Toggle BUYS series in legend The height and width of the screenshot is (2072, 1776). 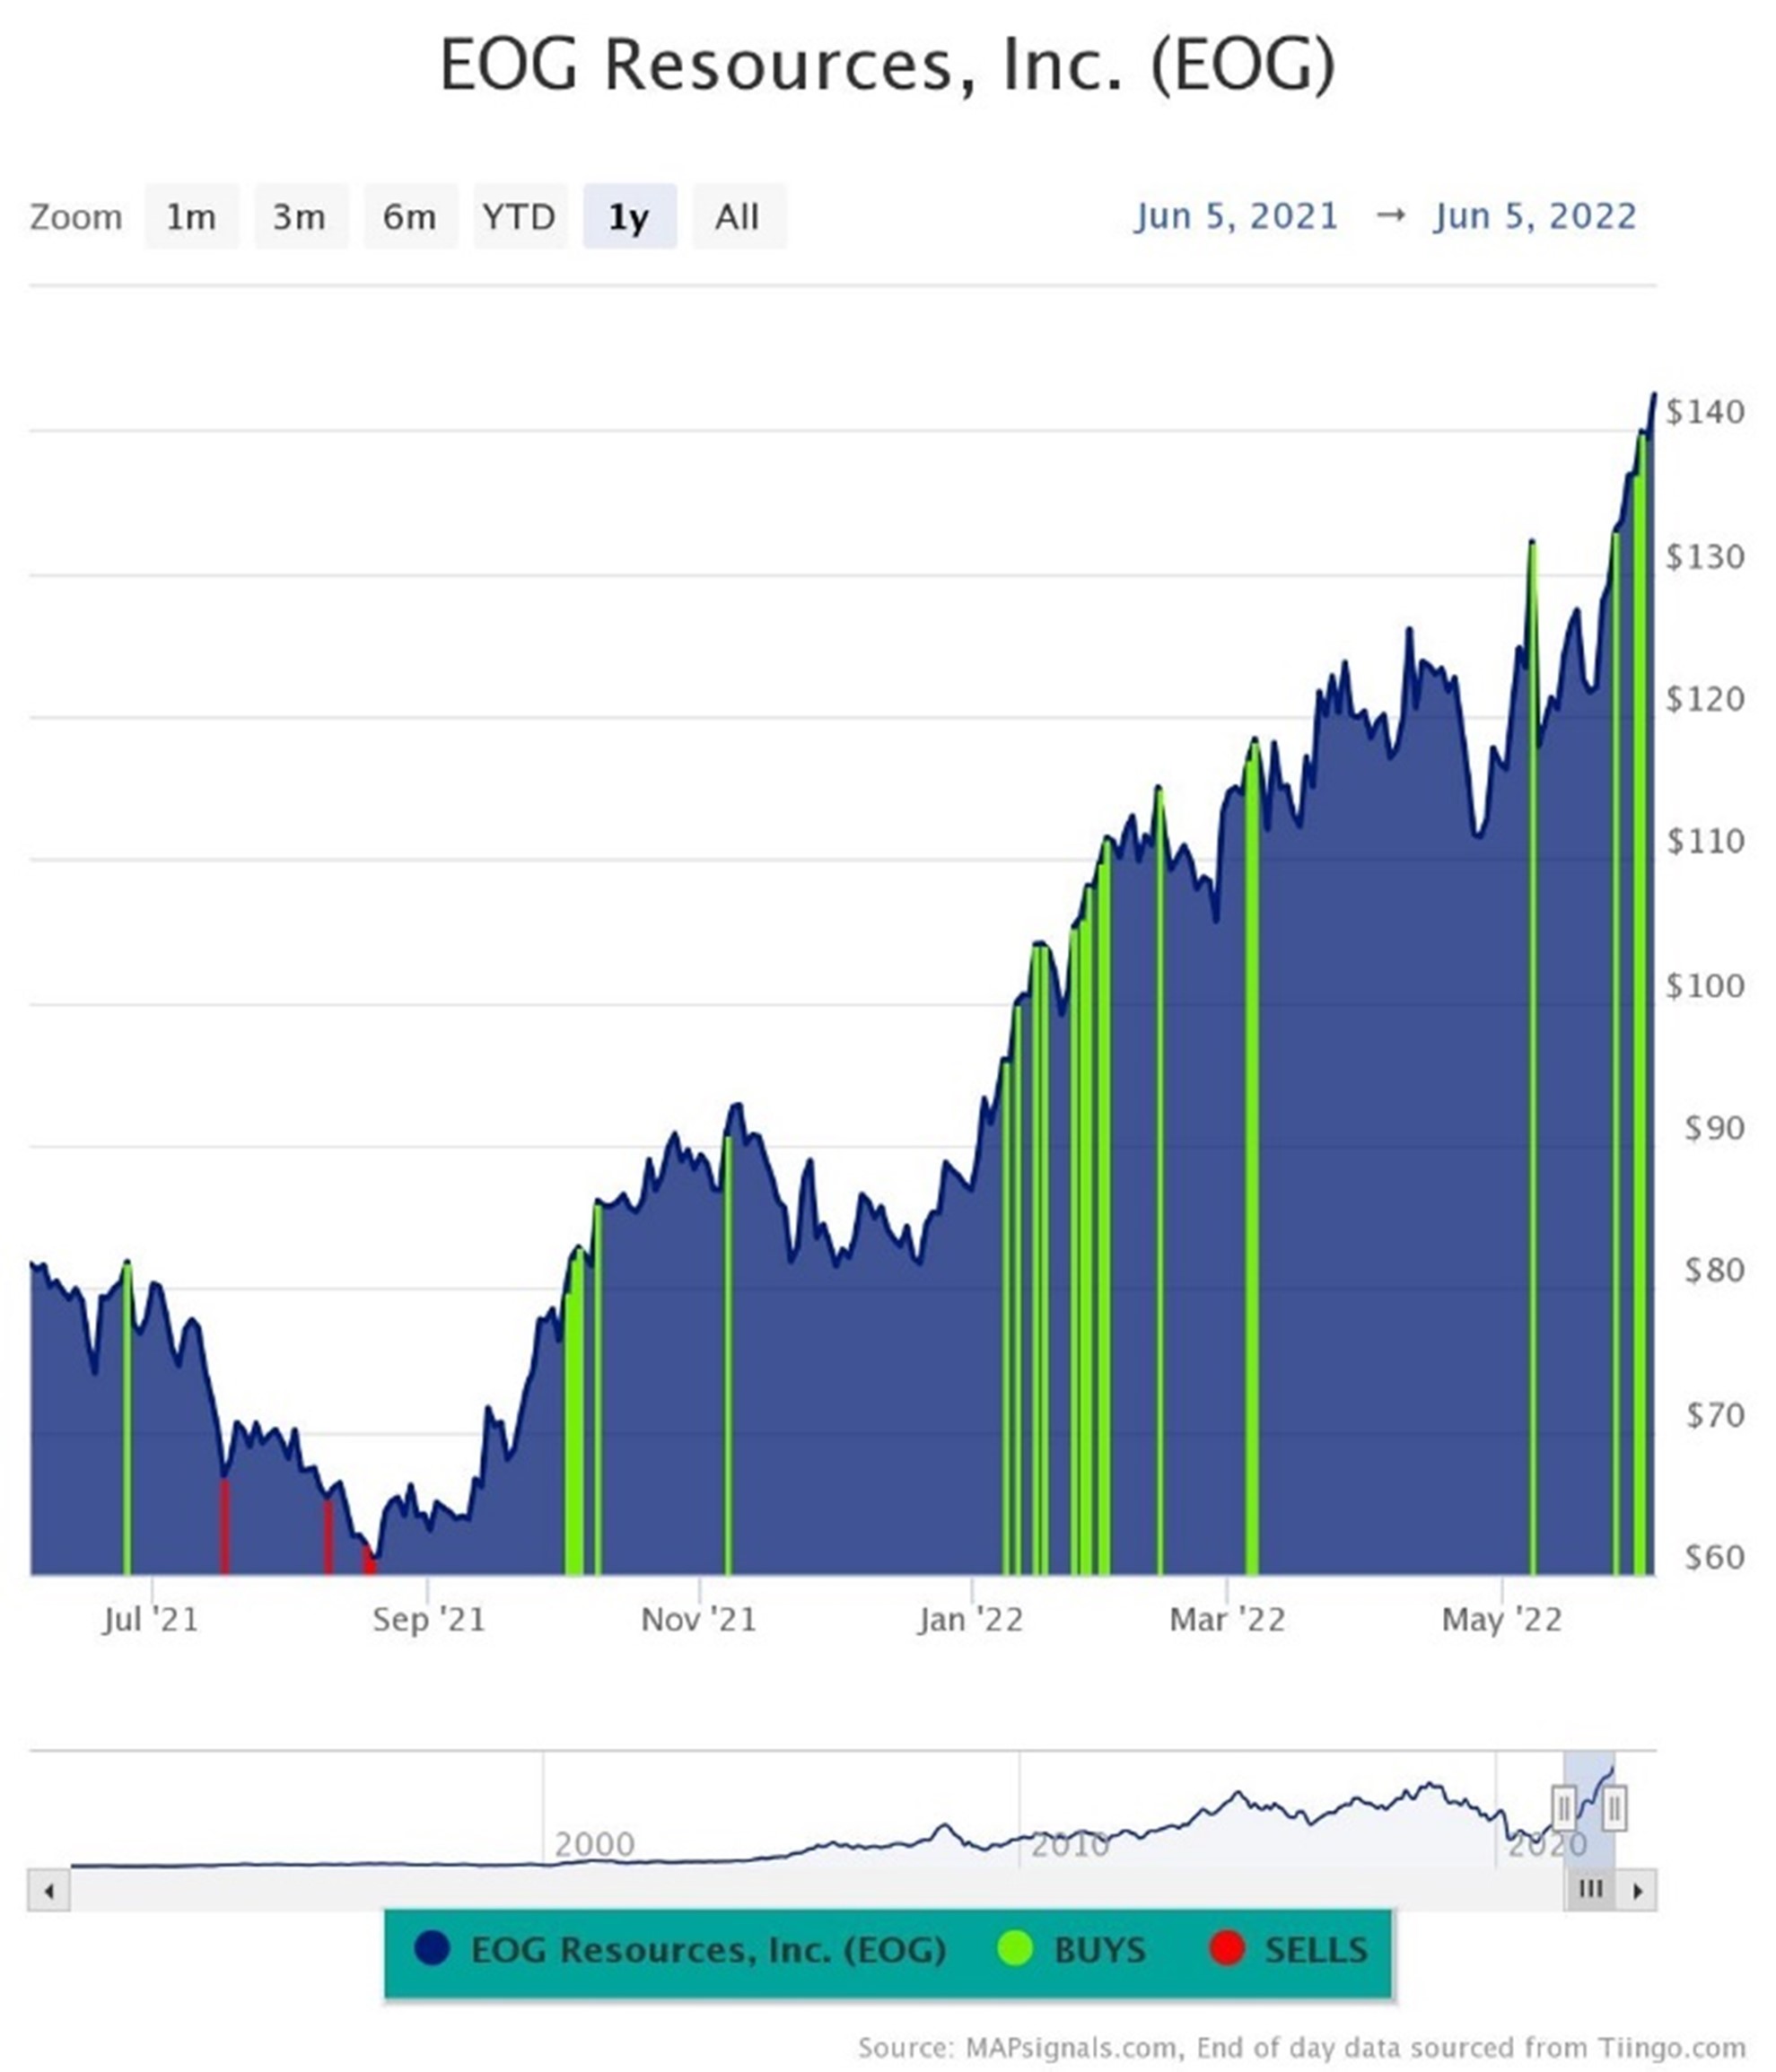point(1072,1949)
